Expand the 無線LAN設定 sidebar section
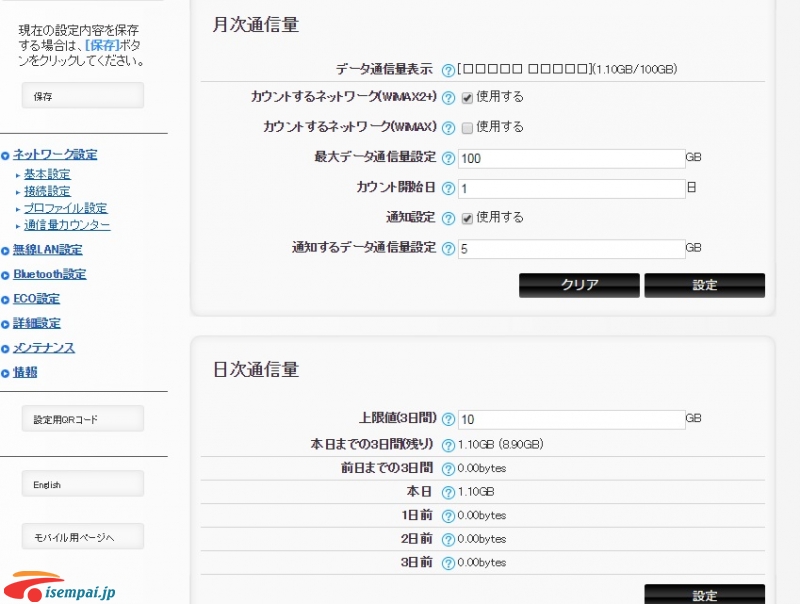The height and width of the screenshot is (604, 800). click(47, 250)
